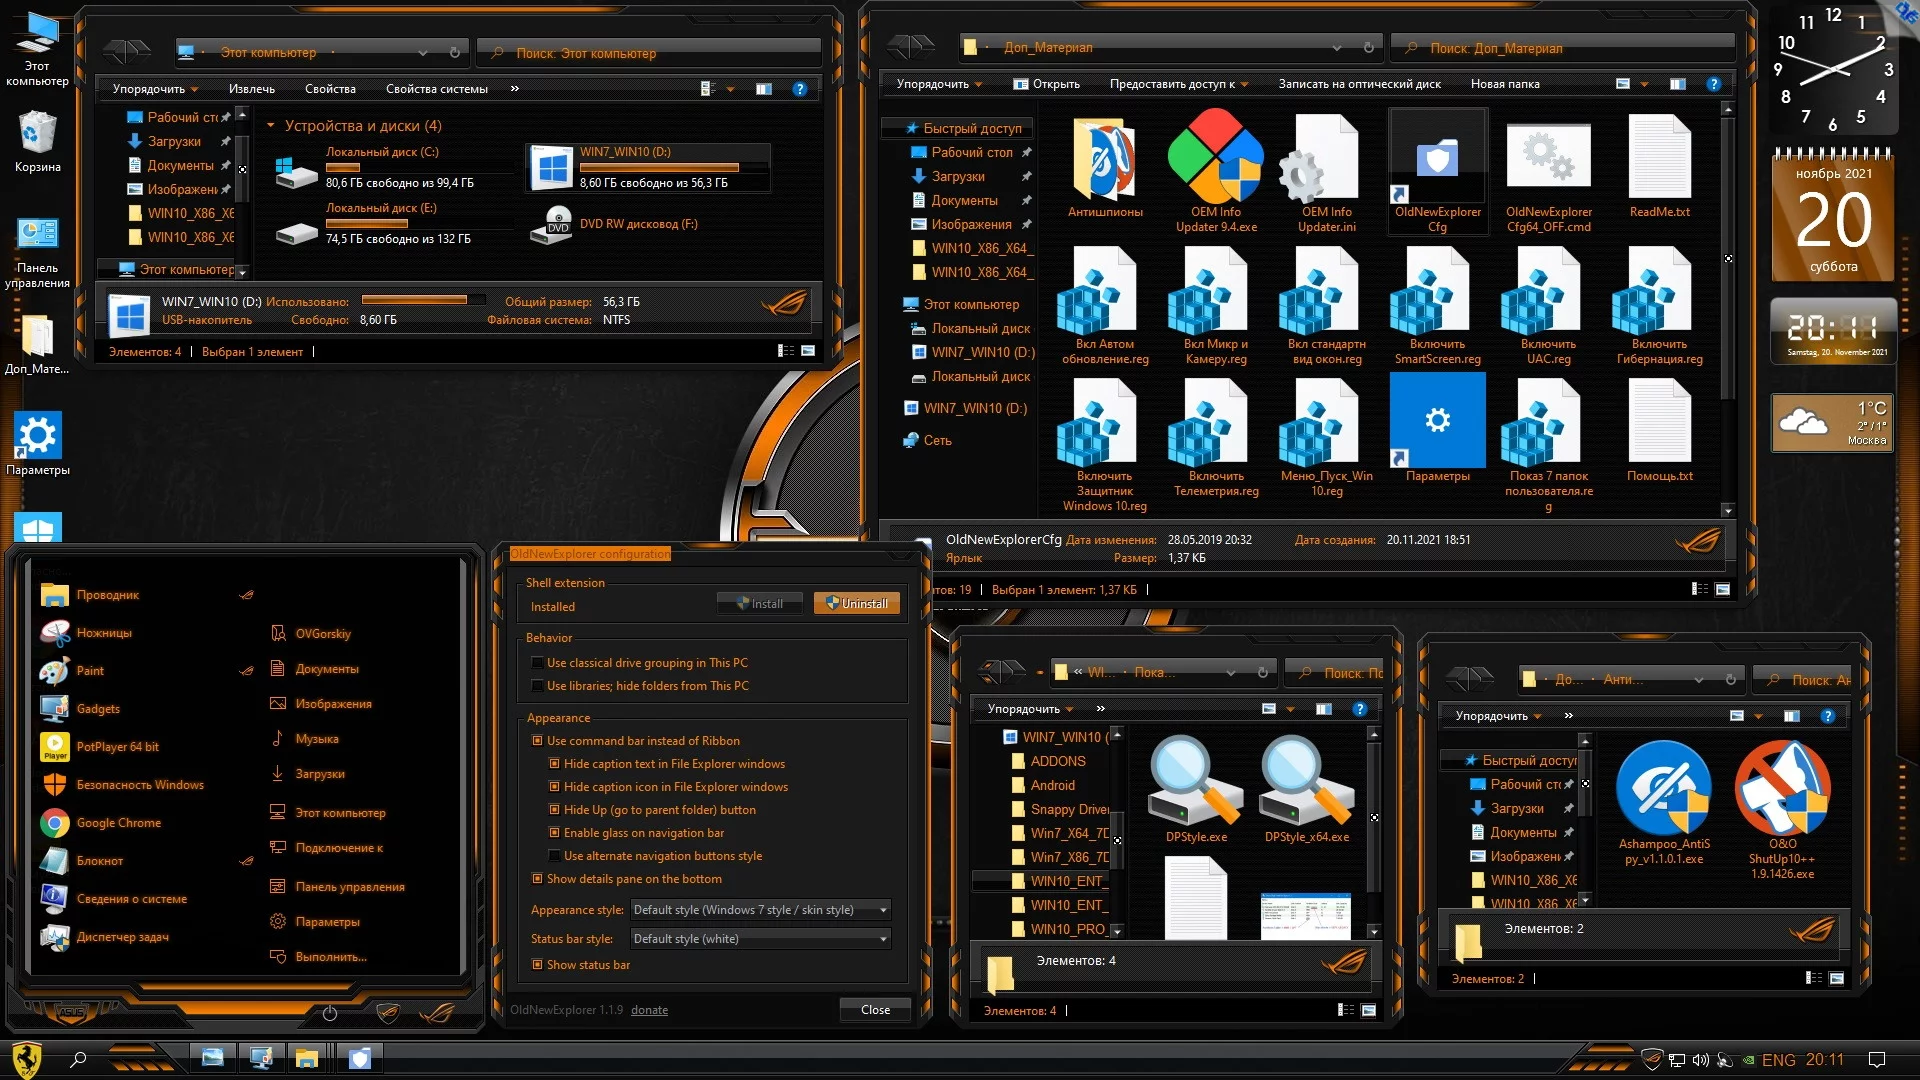
Task: Click the search magnifier on the taskbar
Action: [x=78, y=1059]
